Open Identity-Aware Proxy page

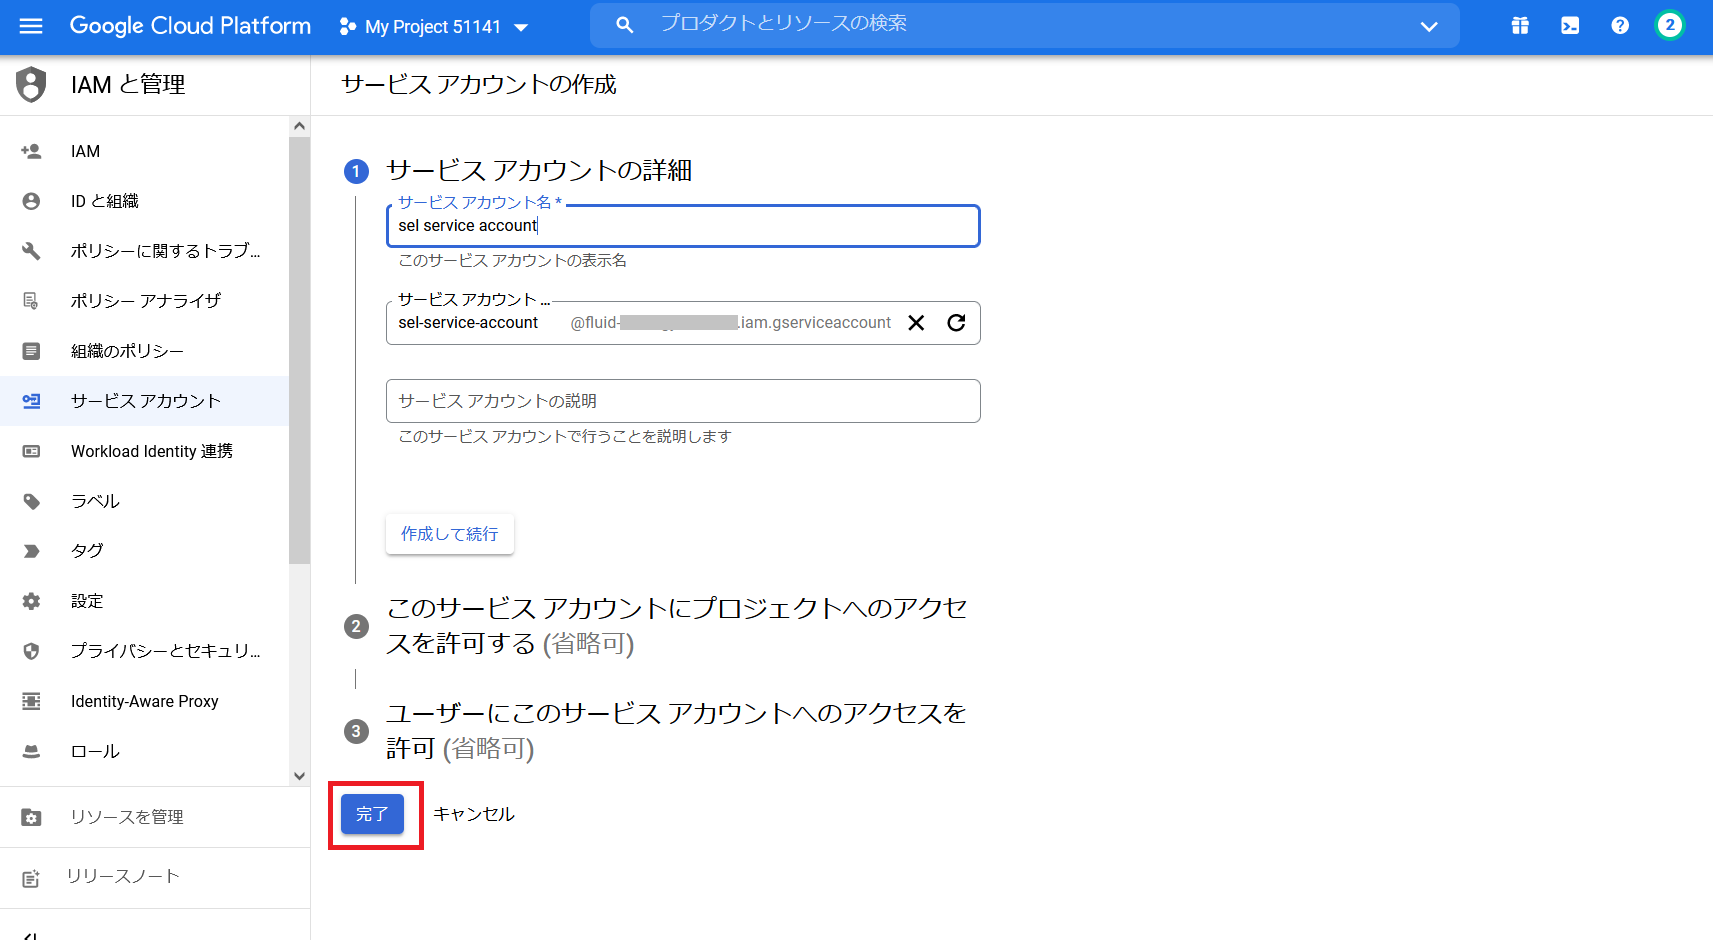click(x=144, y=701)
